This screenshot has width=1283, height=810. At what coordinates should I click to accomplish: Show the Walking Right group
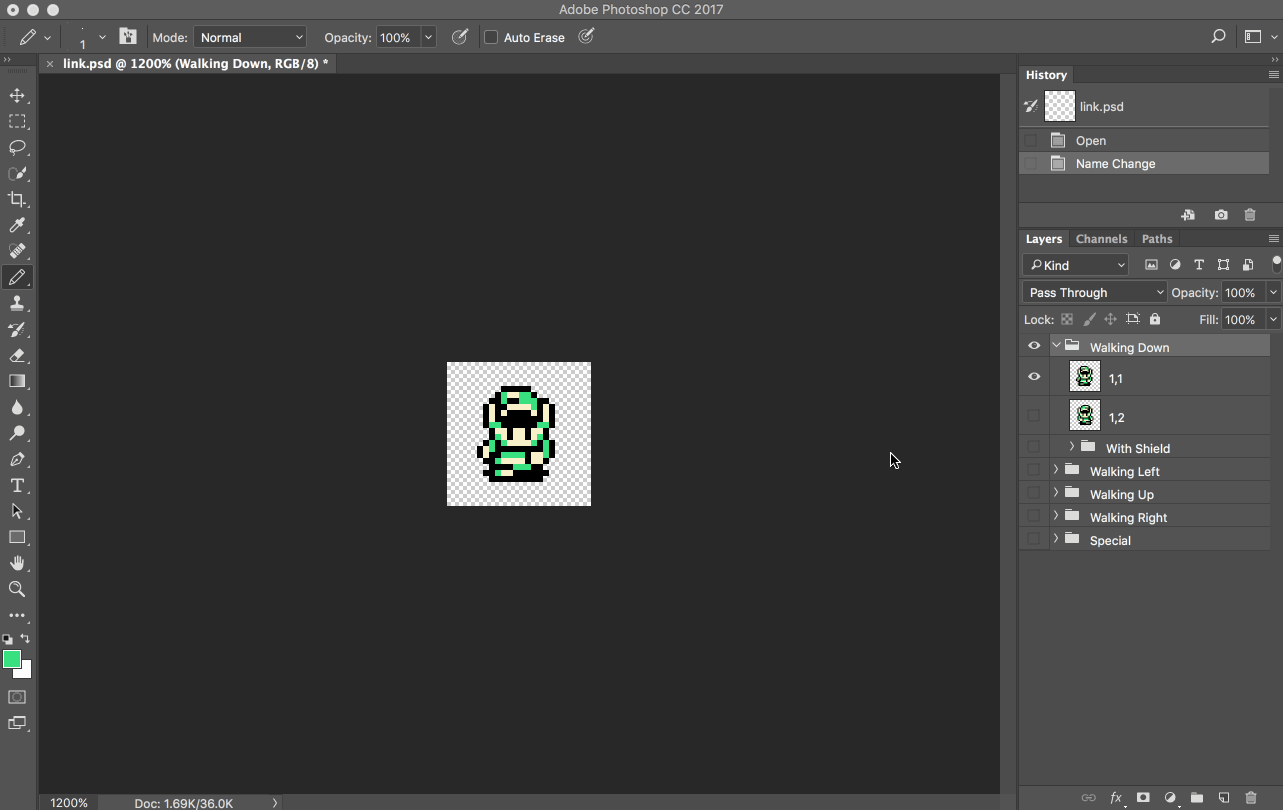coord(1034,516)
